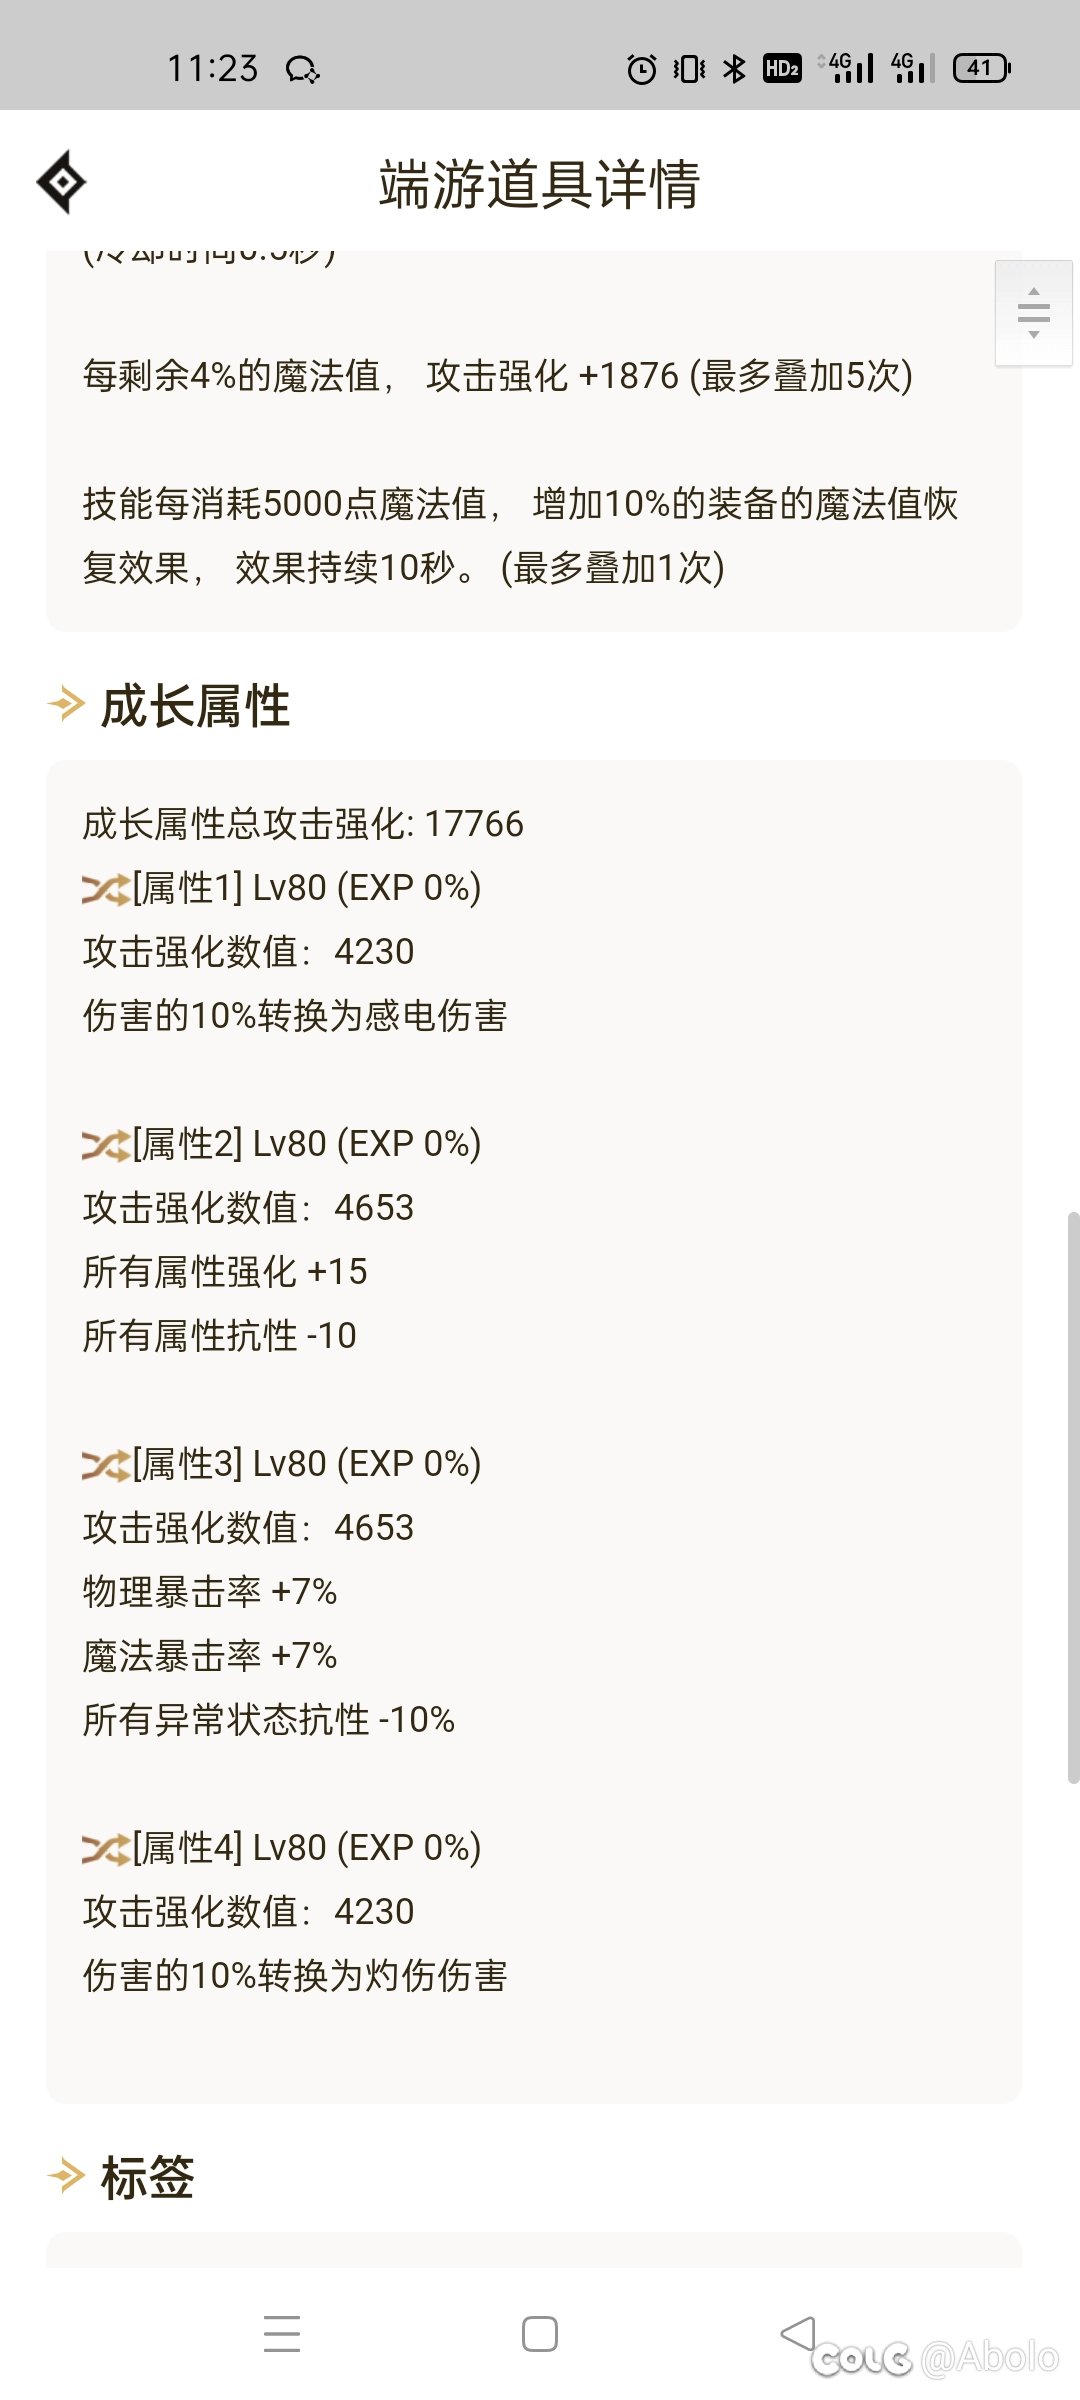
Task: Tap the Bluetooth icon in status bar
Action: [735, 68]
